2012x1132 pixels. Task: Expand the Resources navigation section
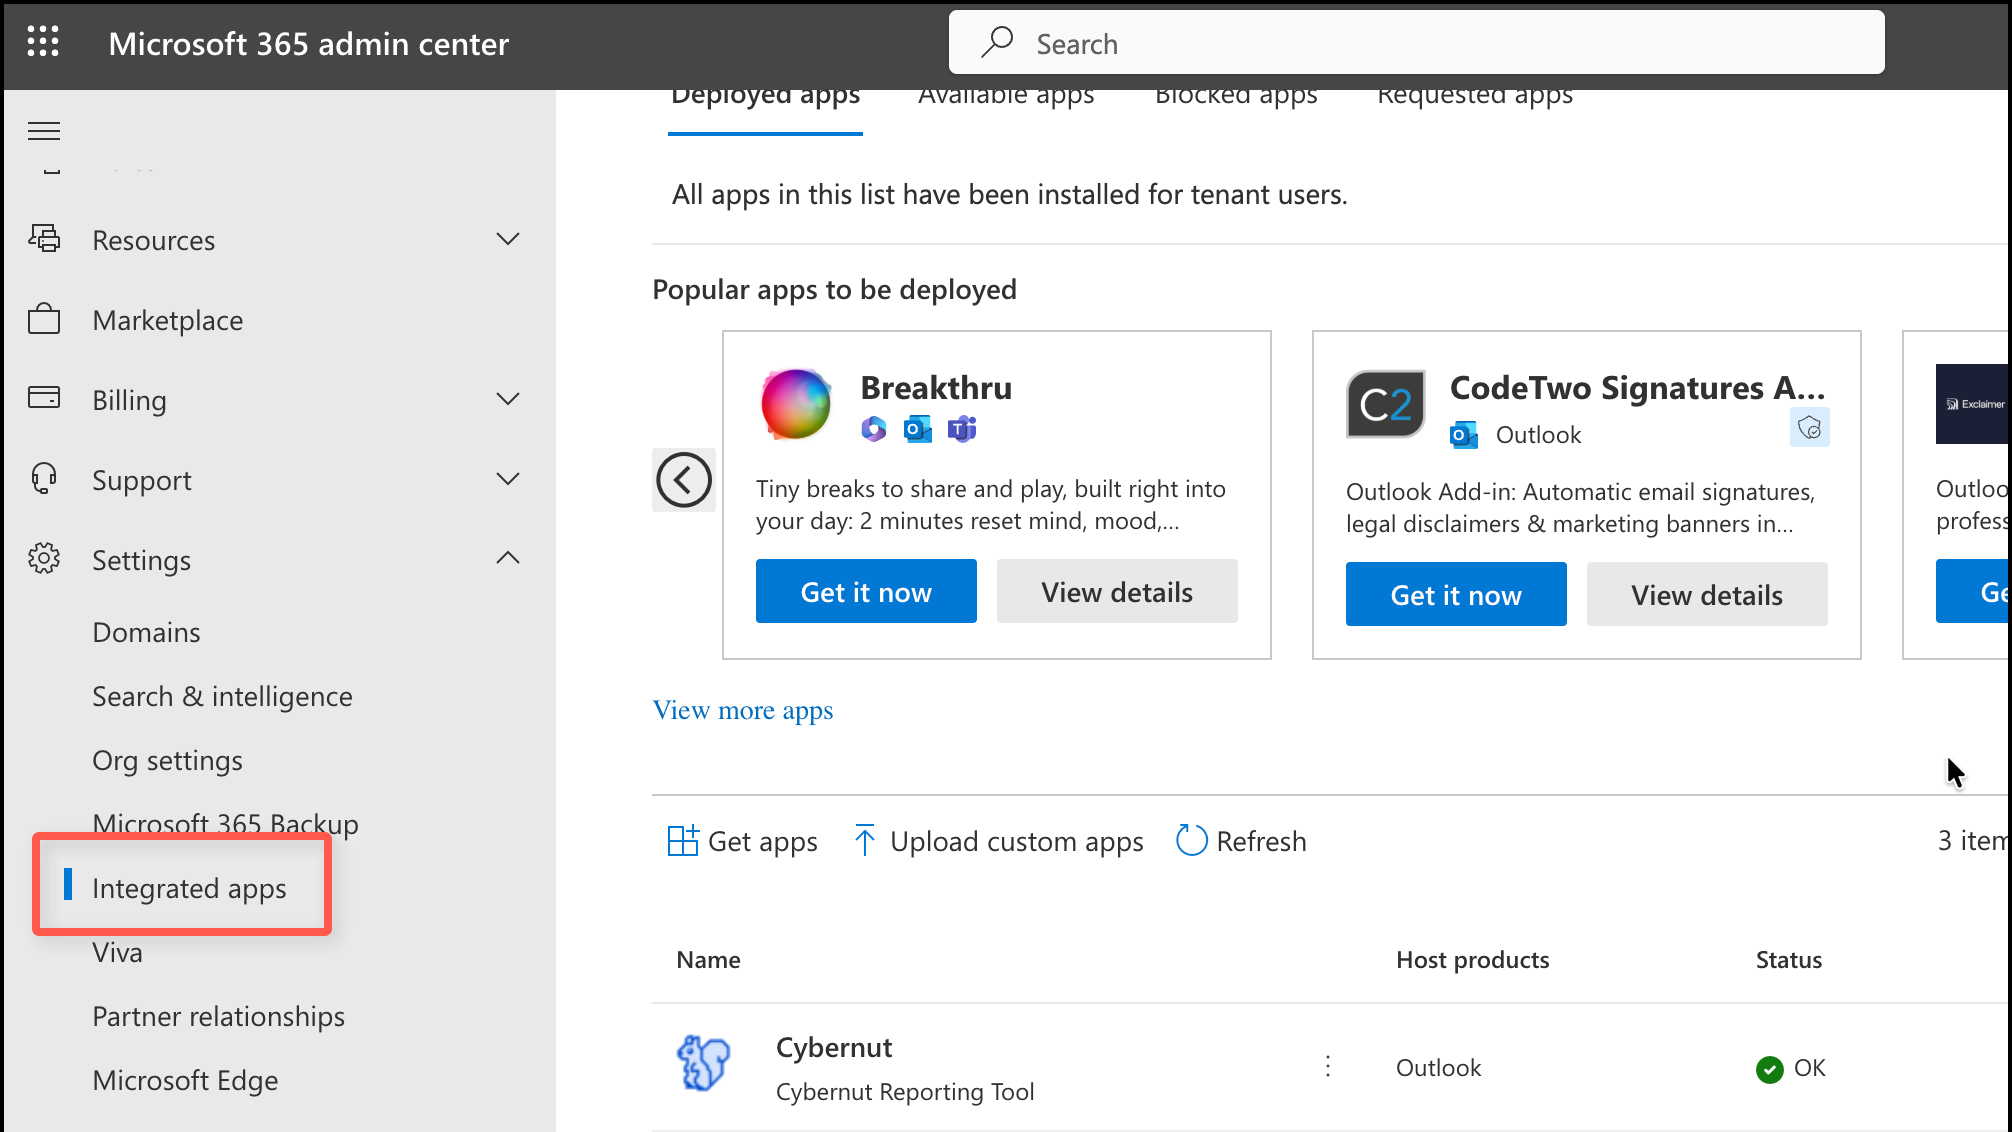(508, 239)
